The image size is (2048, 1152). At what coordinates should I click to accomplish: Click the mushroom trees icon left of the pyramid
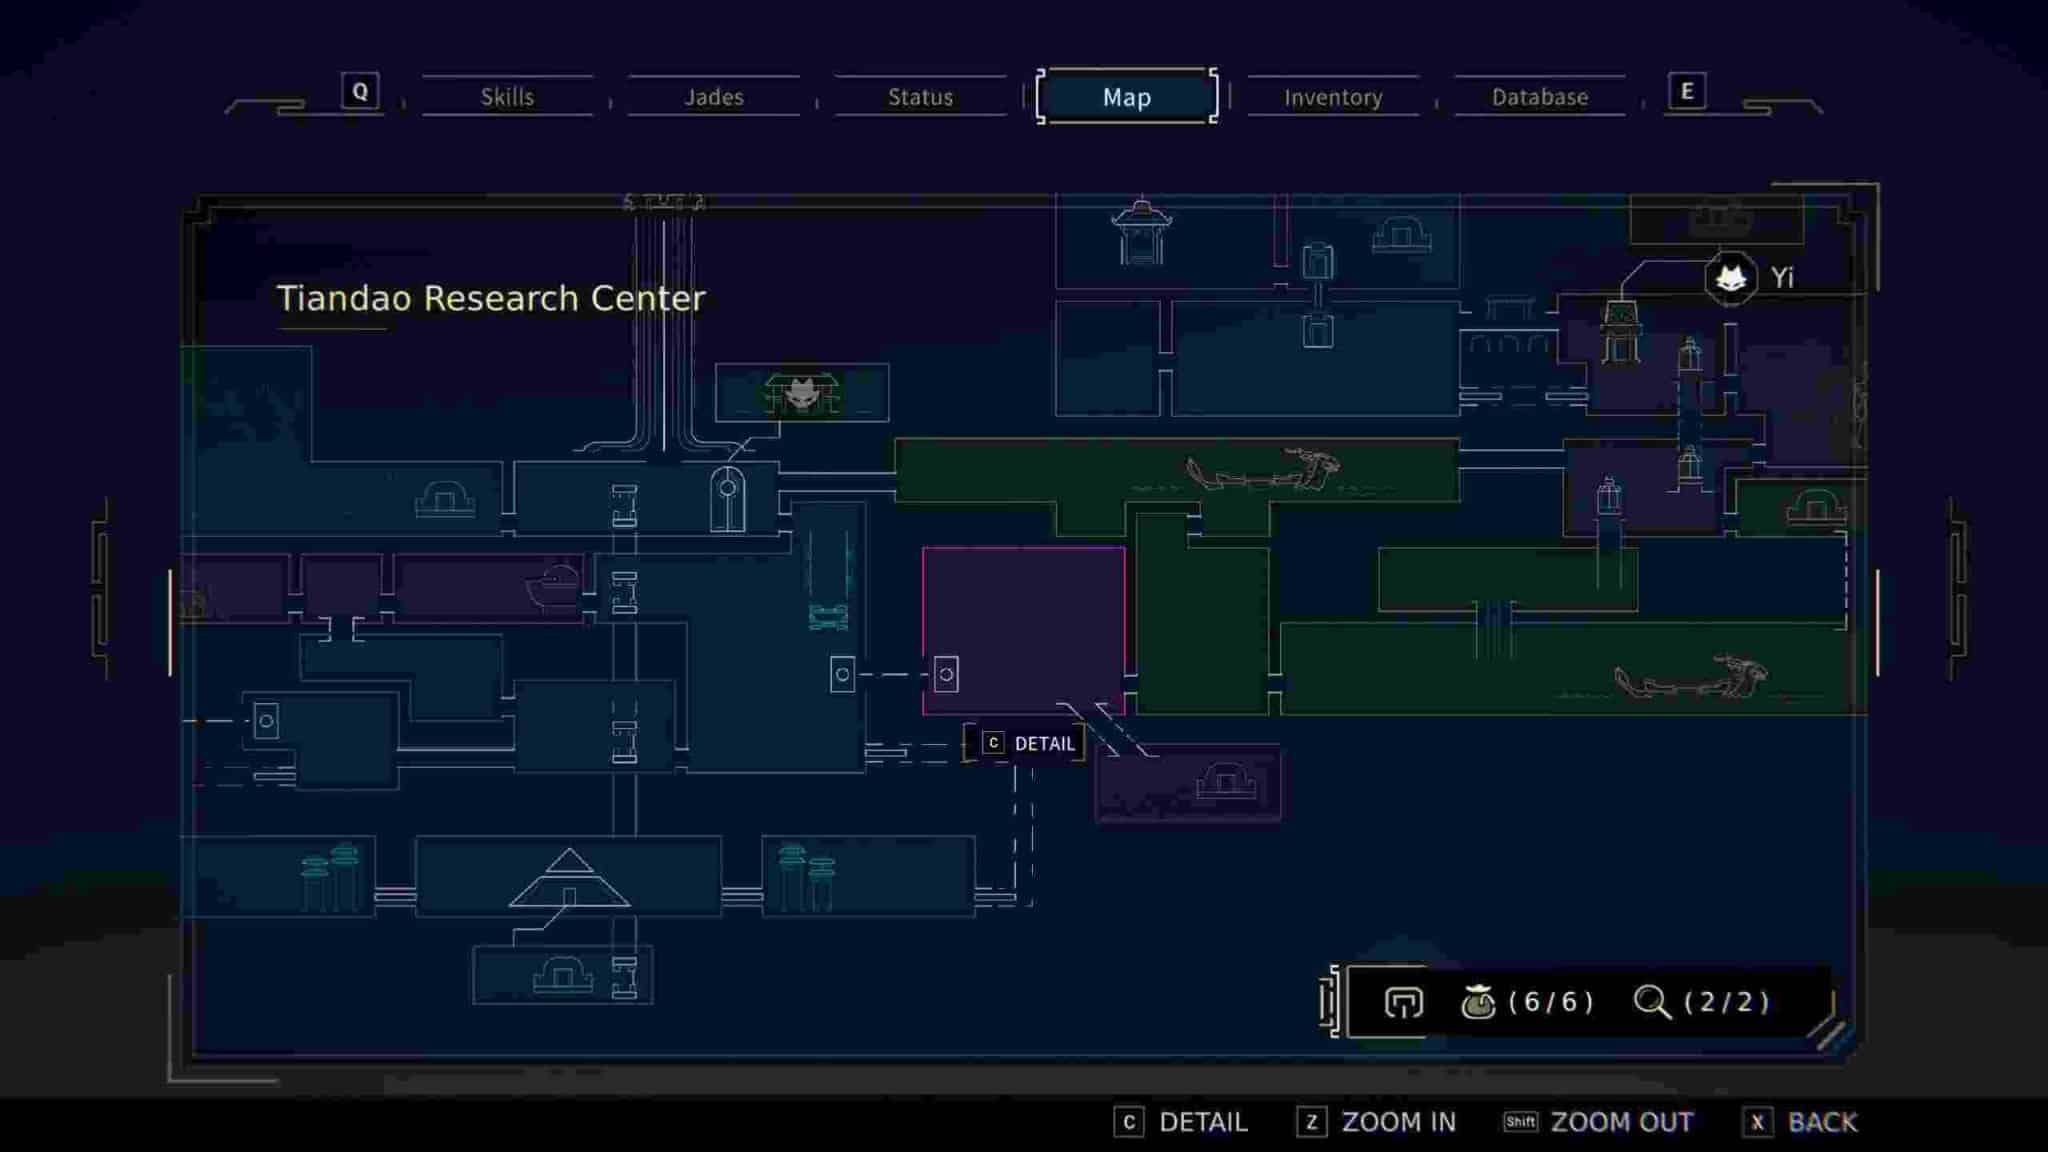(330, 876)
